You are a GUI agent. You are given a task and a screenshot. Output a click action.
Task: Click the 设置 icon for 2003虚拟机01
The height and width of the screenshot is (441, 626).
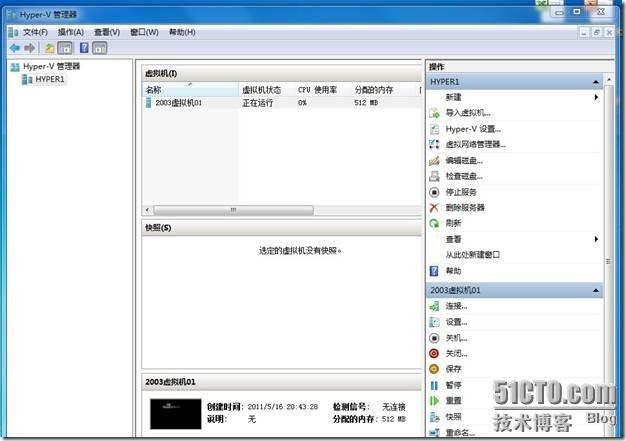(434, 322)
